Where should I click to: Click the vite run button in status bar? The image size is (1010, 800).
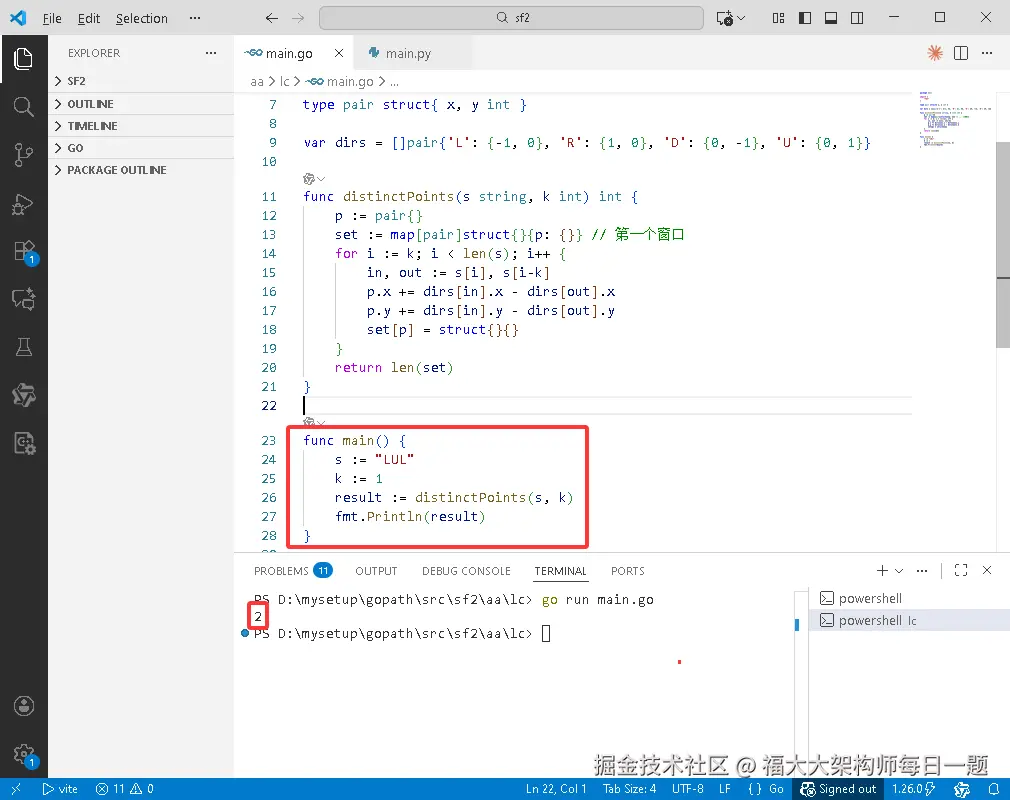(60, 788)
